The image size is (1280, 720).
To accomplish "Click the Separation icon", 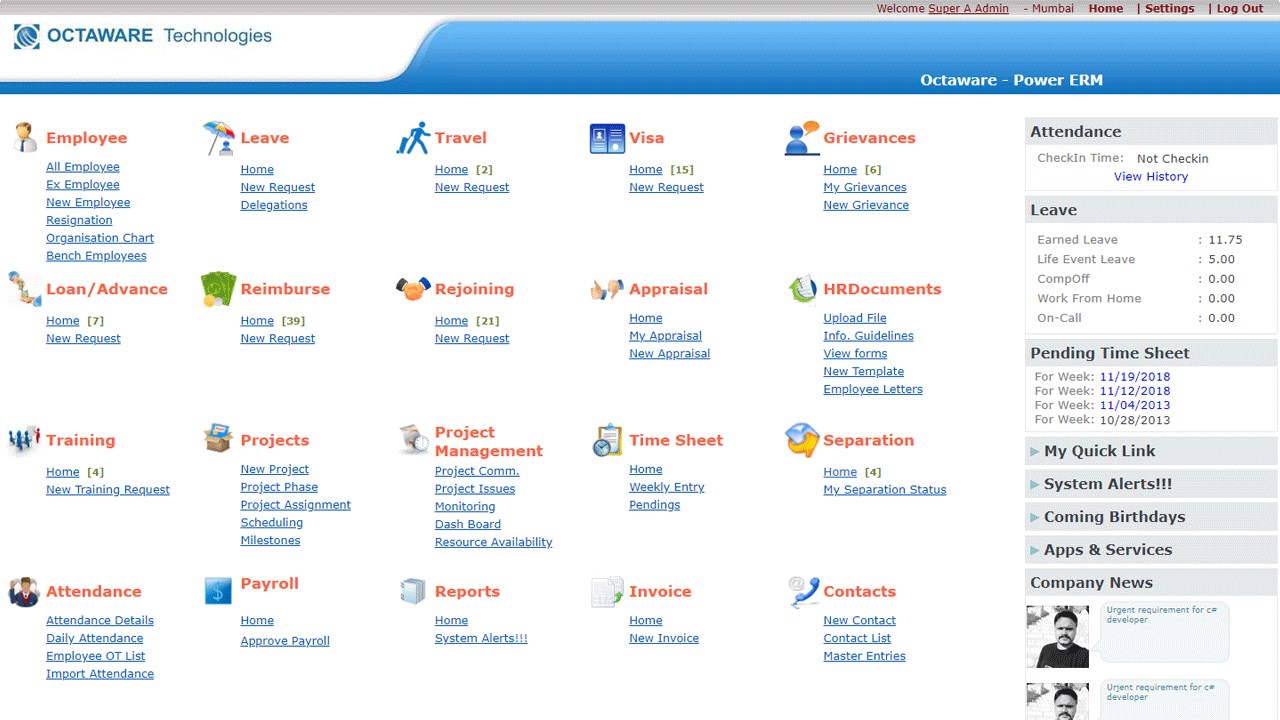I will (802, 440).
